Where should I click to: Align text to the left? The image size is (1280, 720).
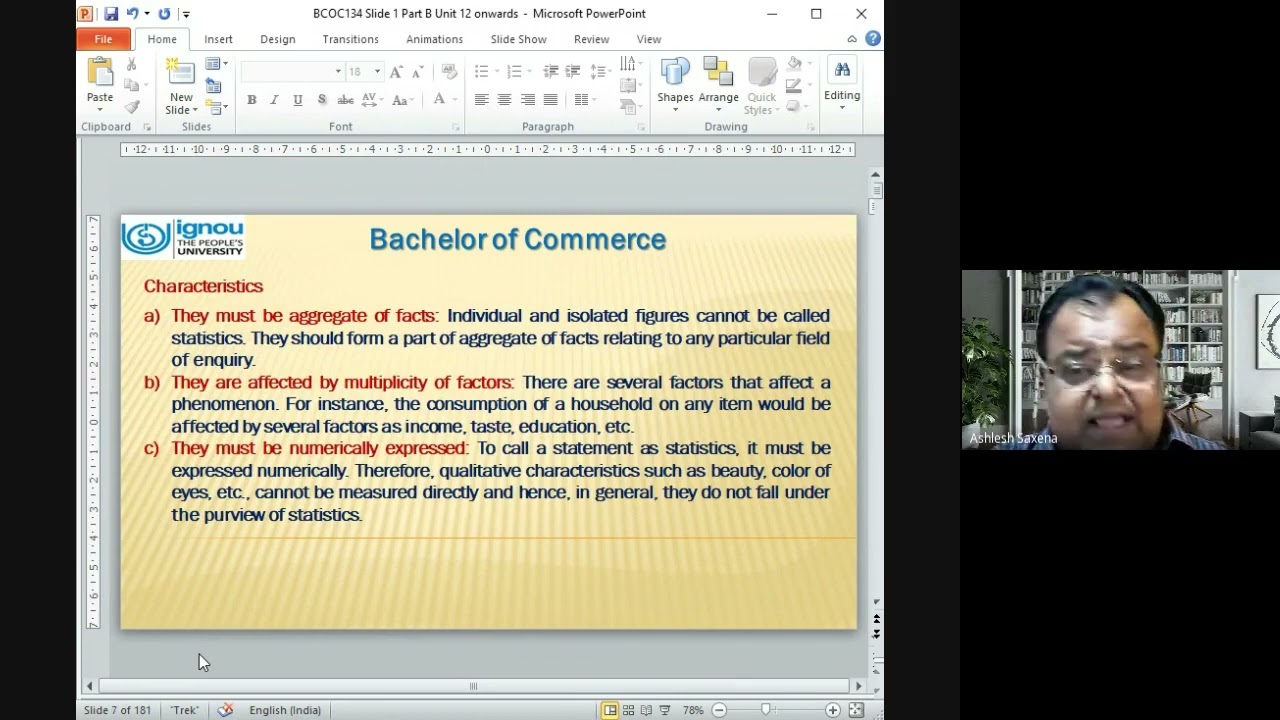[x=481, y=100]
